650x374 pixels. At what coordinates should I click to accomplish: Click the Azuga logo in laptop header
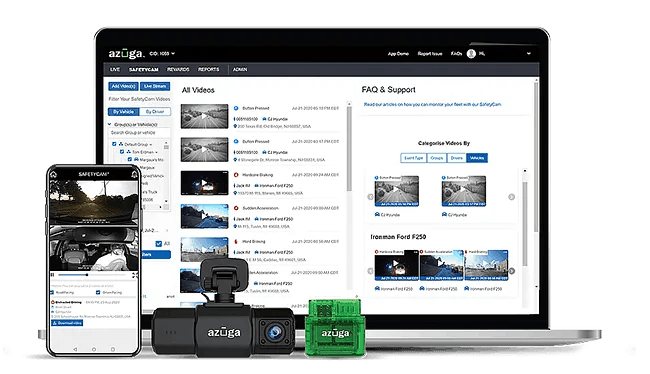[x=126, y=53]
